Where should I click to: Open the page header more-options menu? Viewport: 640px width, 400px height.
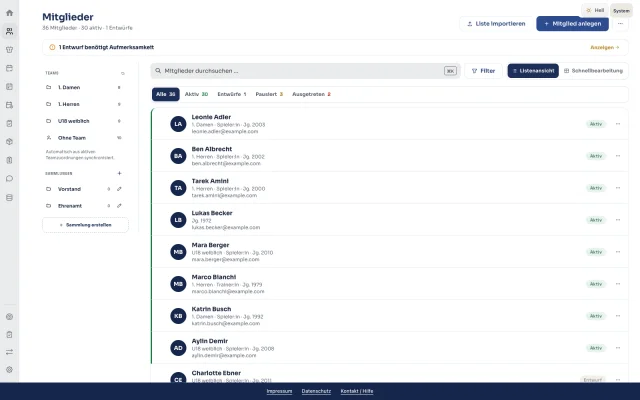(x=620, y=24)
